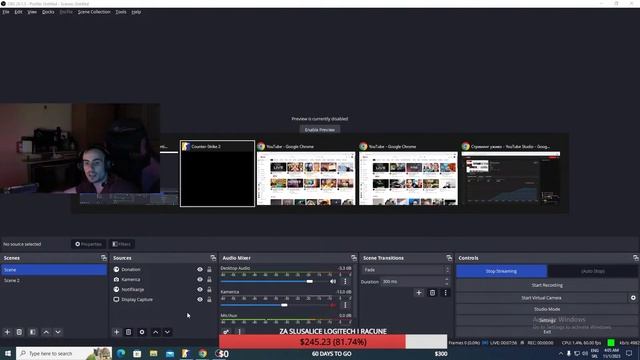Move scene down with the down arrow
The image size is (640, 360).
tap(58, 332)
